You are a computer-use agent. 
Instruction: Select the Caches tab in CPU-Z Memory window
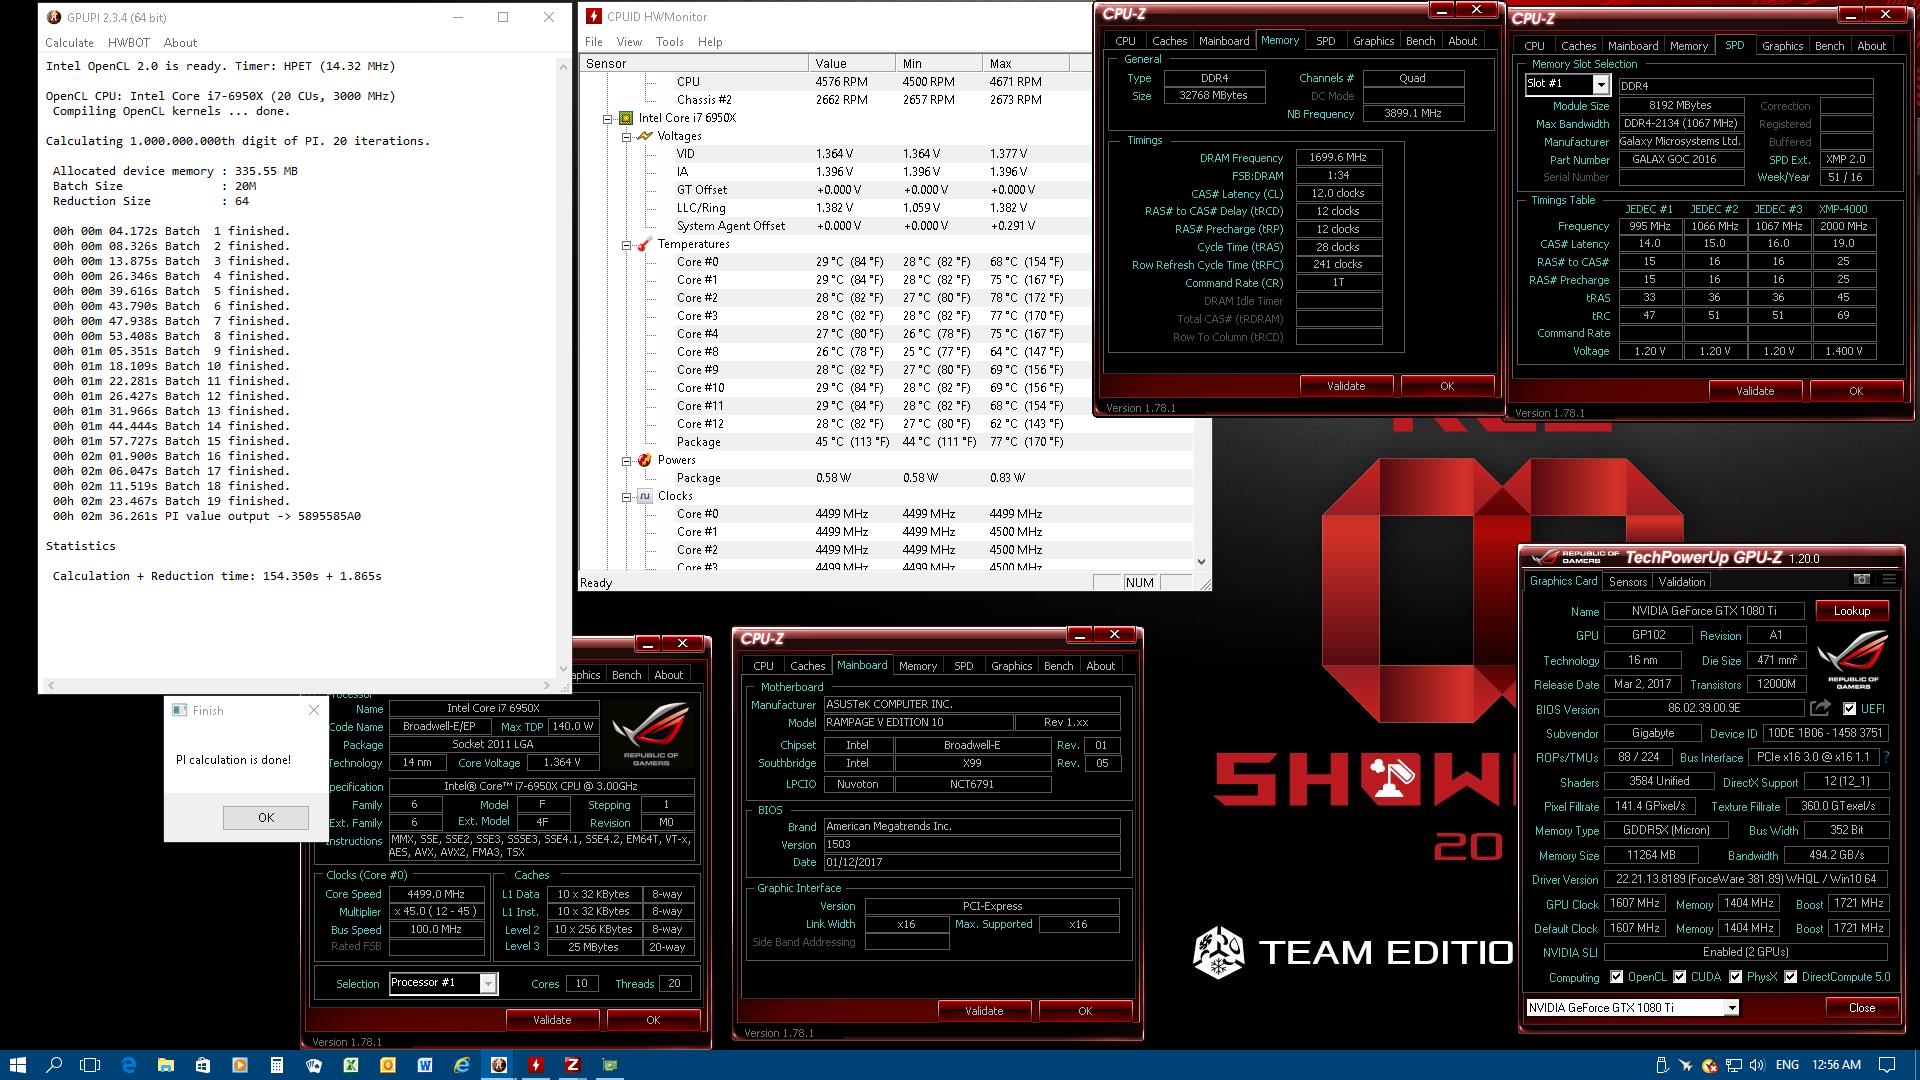(1169, 41)
